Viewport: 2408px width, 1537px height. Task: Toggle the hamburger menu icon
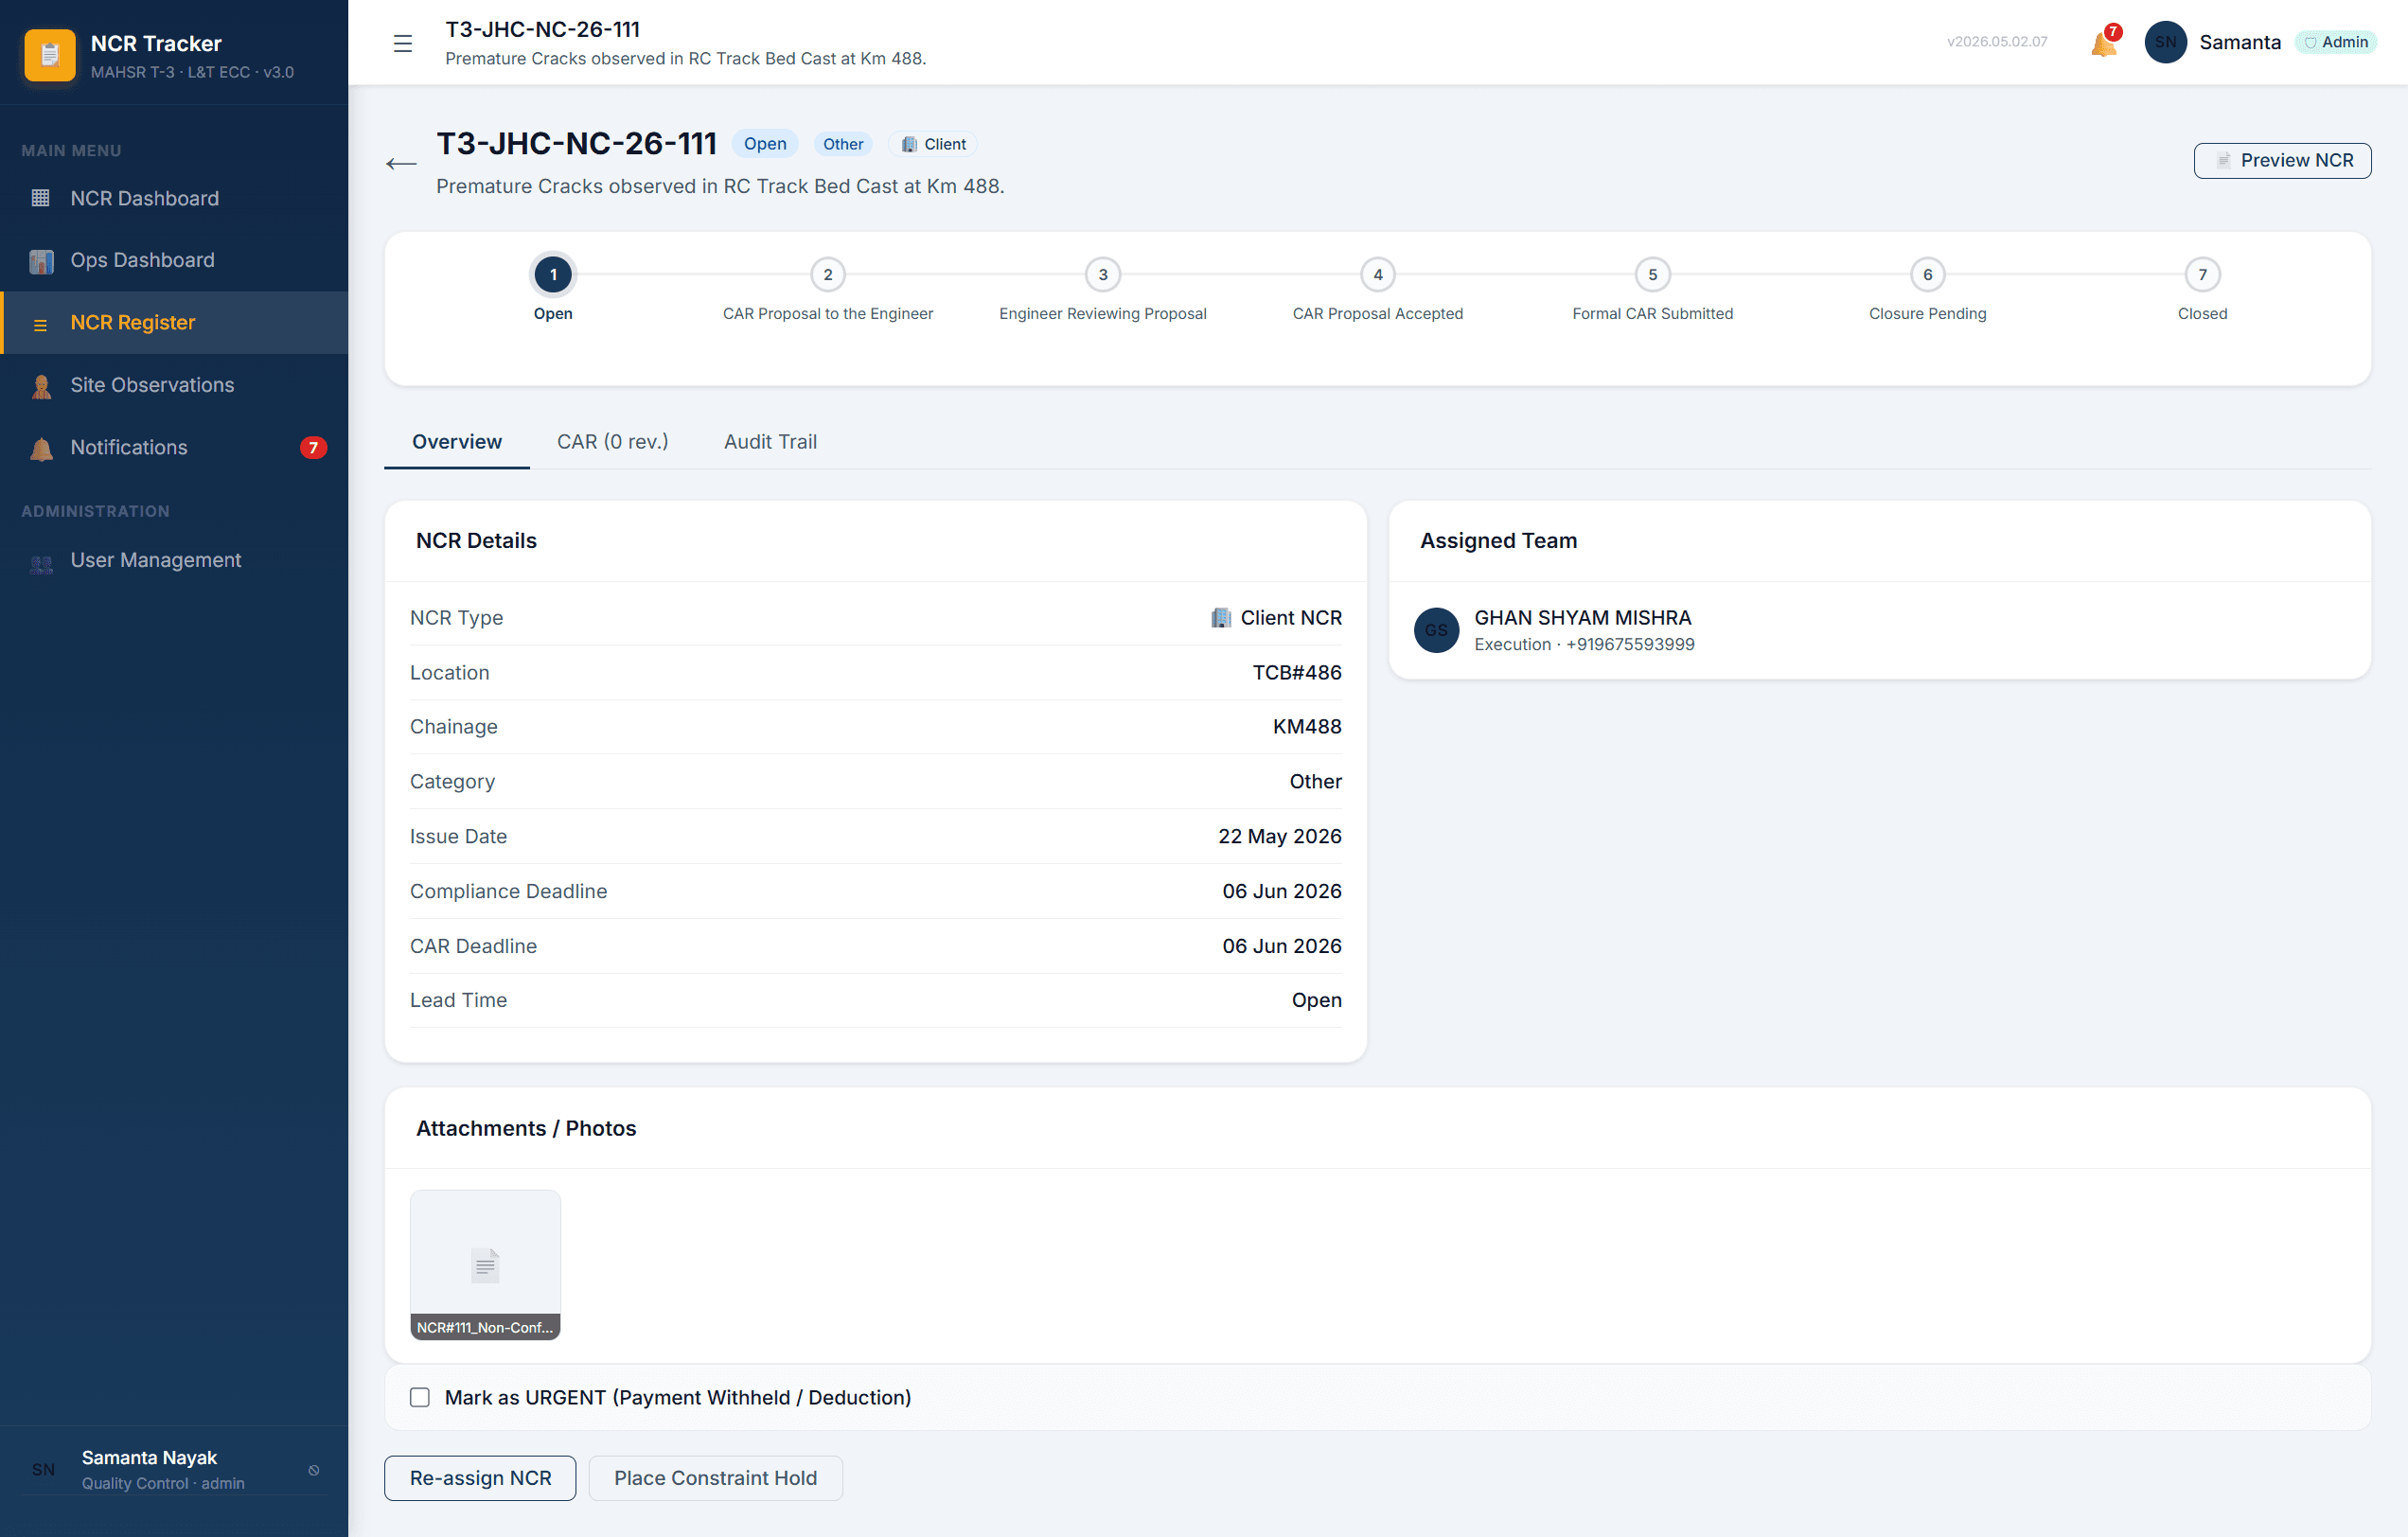(x=403, y=44)
